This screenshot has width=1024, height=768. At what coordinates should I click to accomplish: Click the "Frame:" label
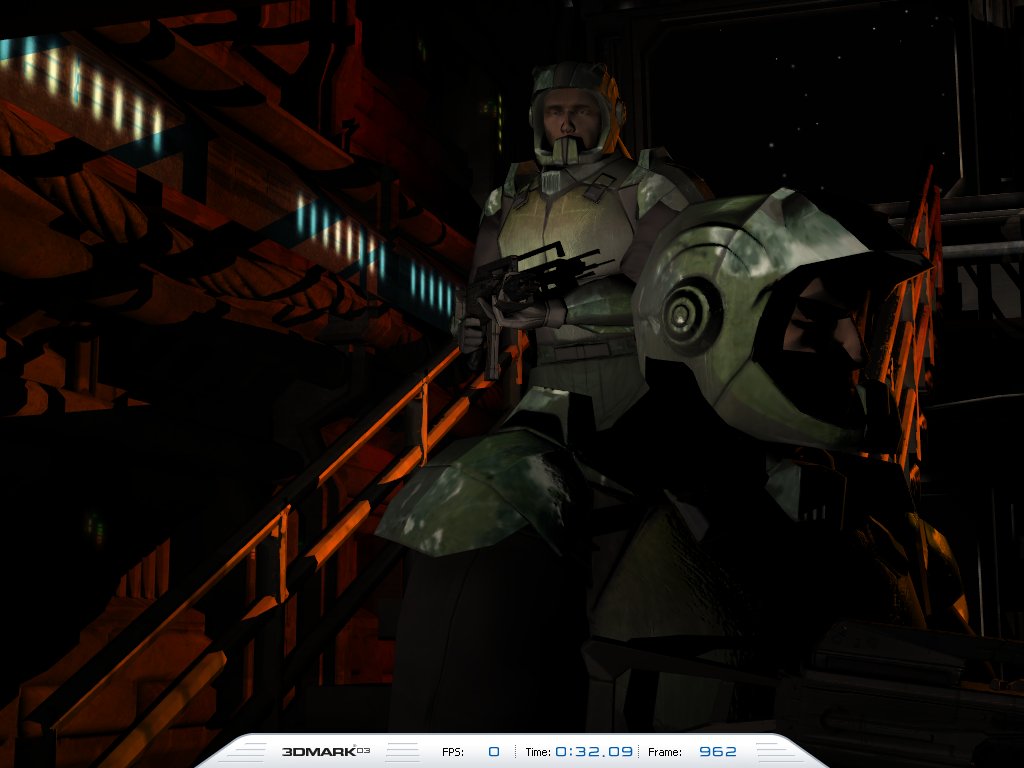tap(665, 752)
